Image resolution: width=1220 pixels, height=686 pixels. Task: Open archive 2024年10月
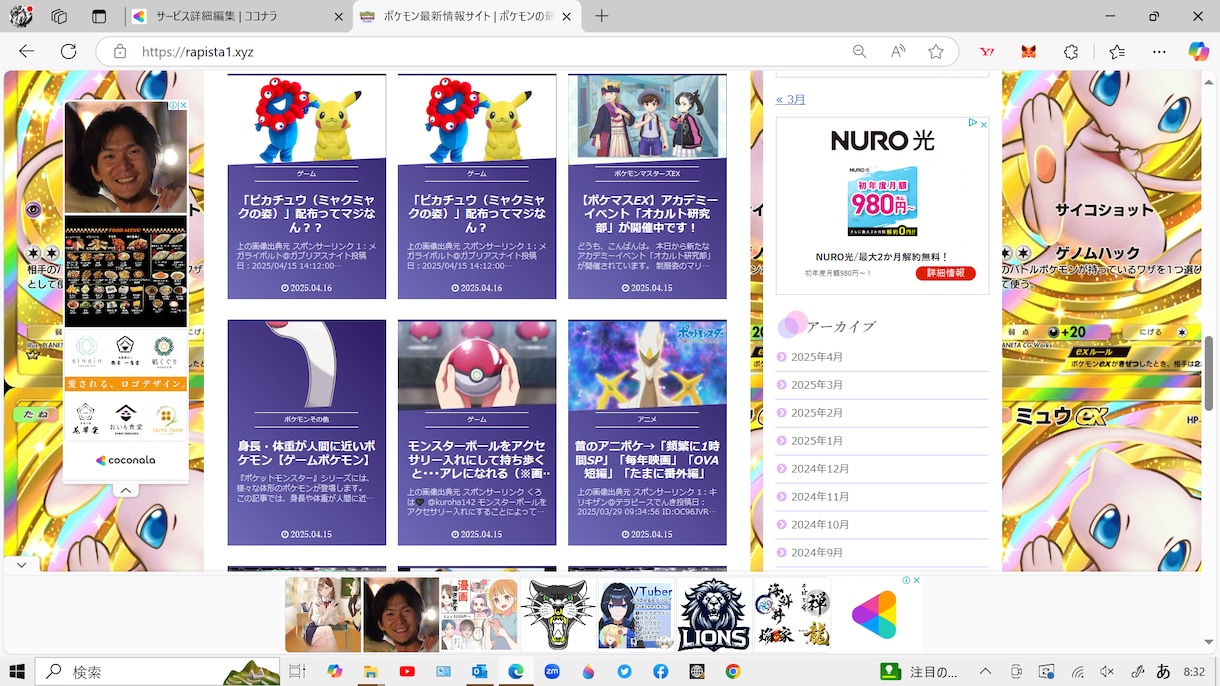[x=820, y=525]
